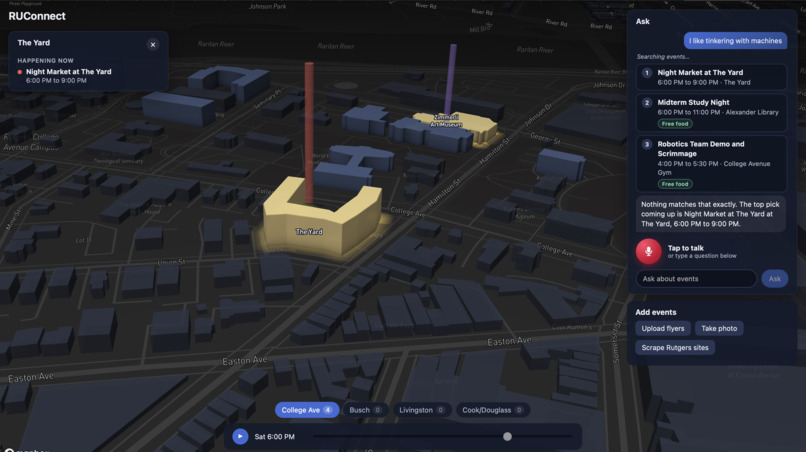Select the purple pillar at Zimmerli Art Museum

pos(451,78)
